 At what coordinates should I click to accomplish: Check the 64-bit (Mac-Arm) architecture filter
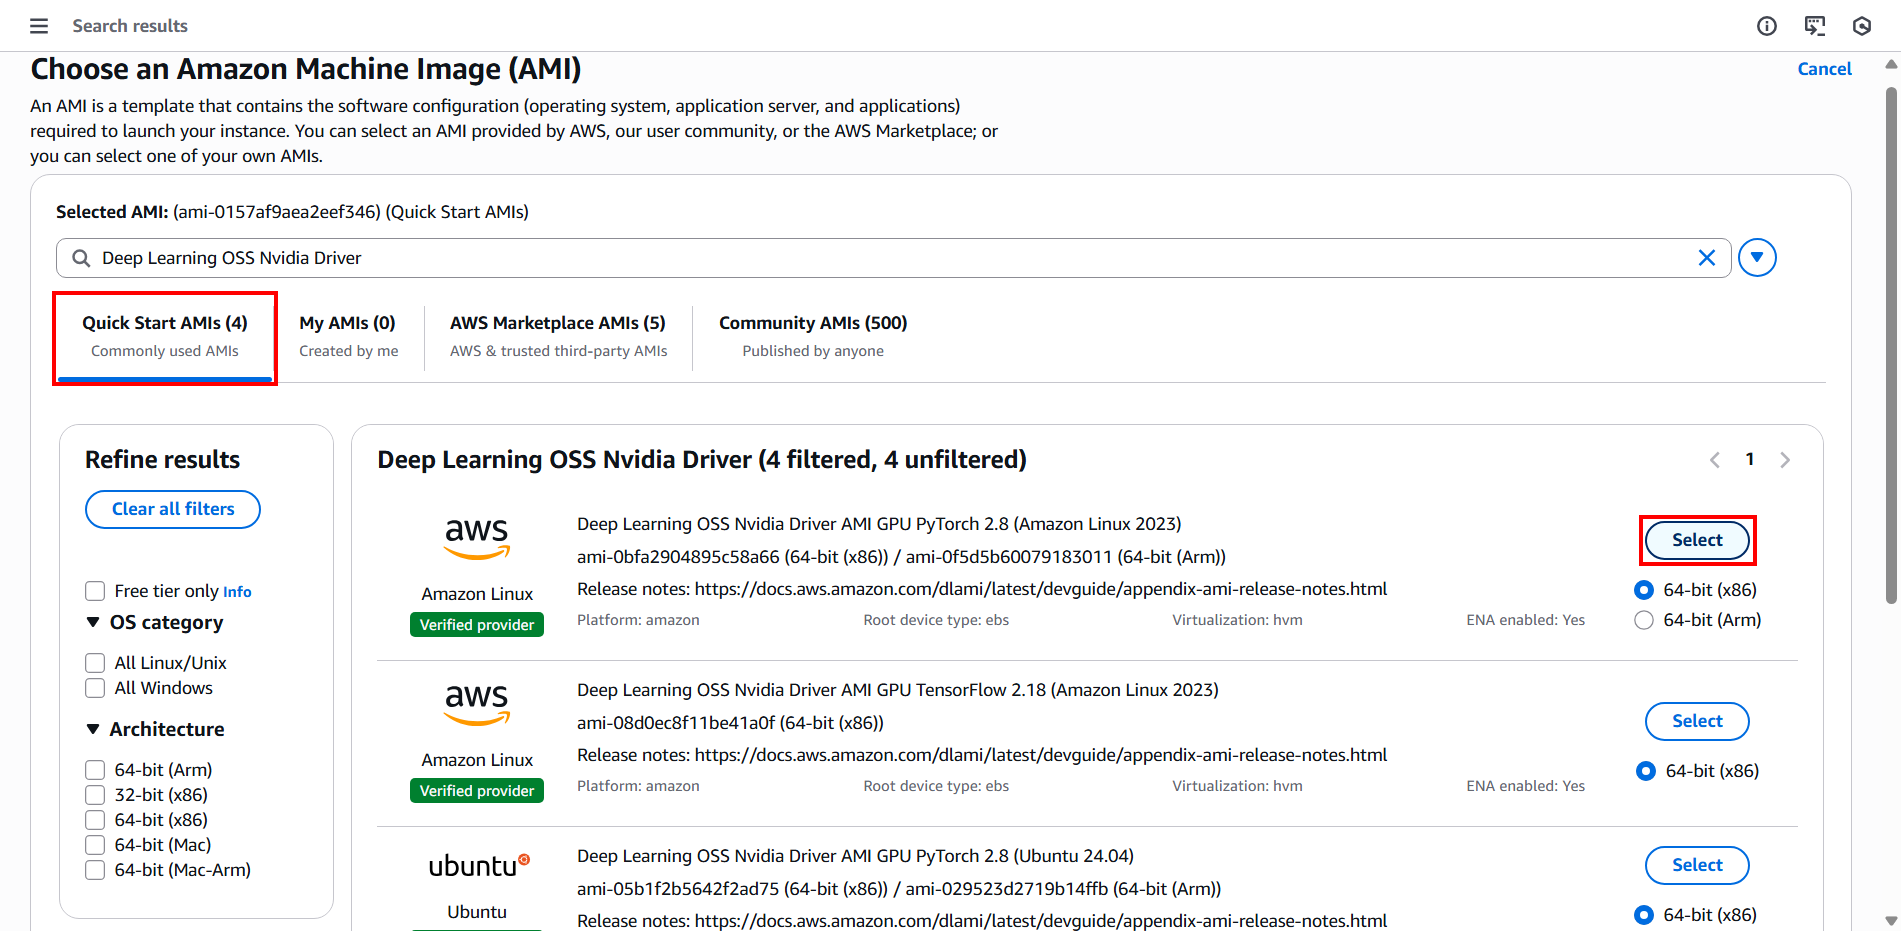tap(95, 870)
